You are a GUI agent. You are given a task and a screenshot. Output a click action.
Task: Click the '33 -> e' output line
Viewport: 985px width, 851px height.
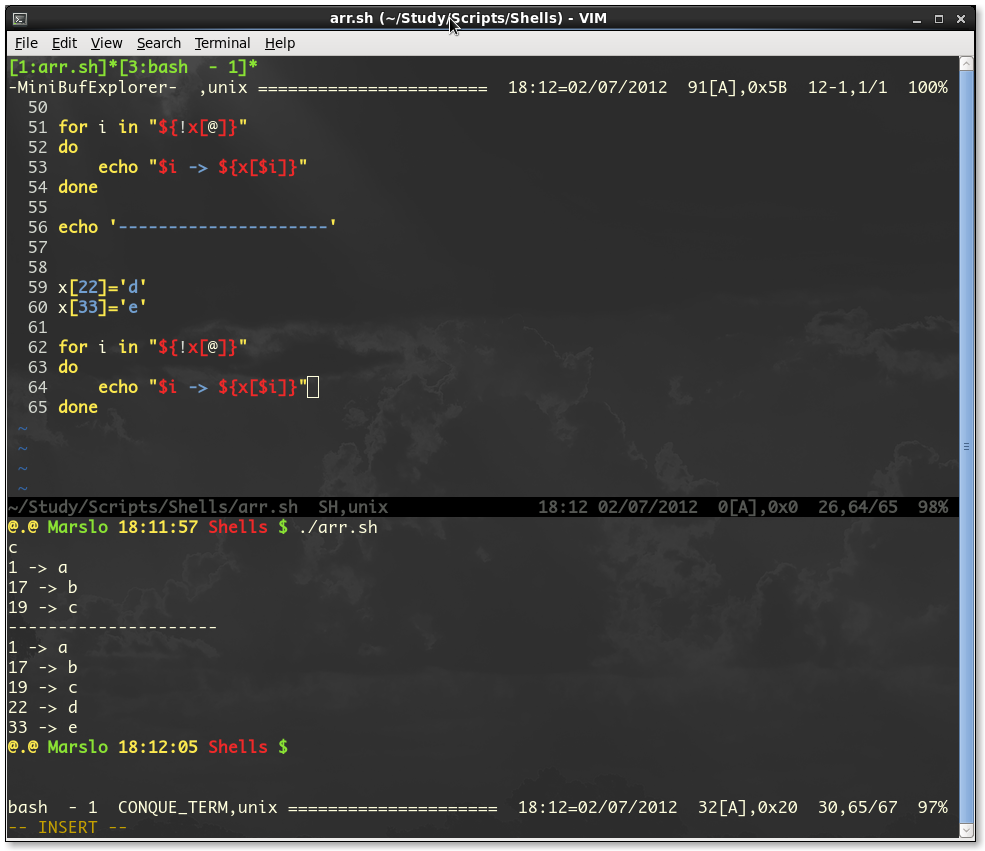[x=43, y=728]
